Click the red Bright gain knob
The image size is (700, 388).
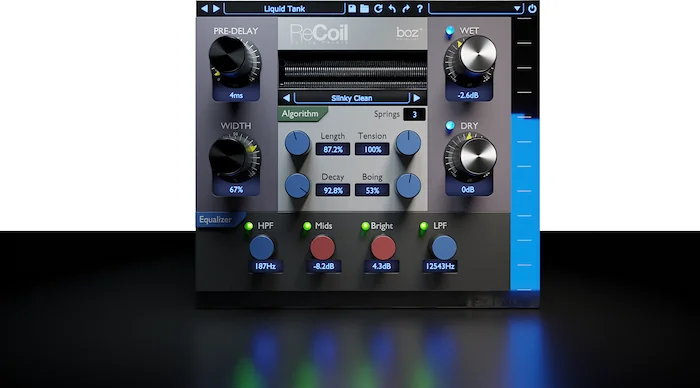tap(383, 248)
